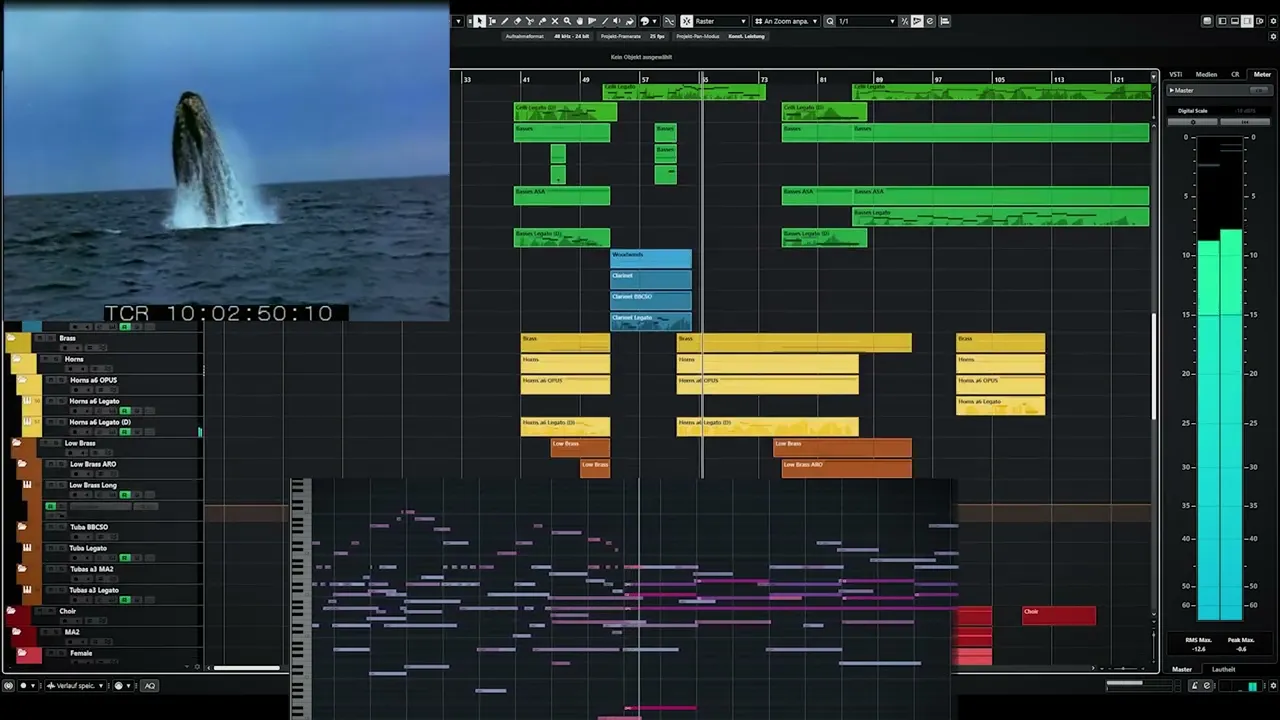Select the Time Warp tool

pos(592,21)
